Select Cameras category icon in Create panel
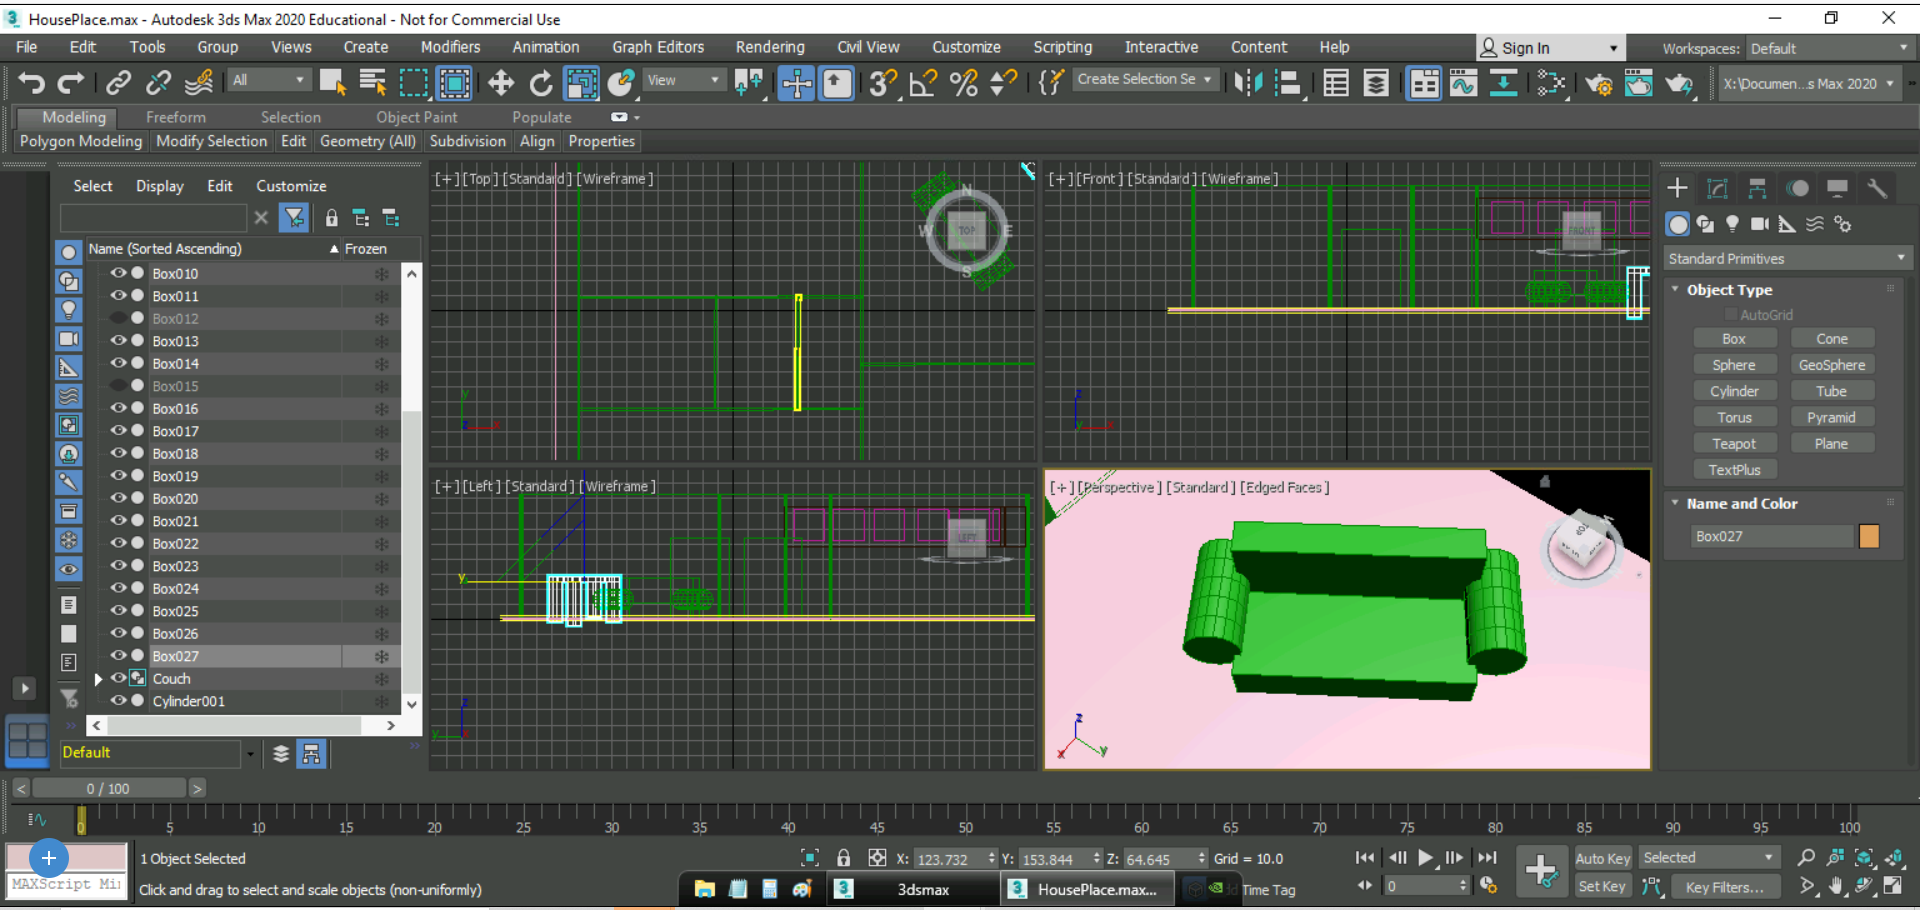This screenshot has width=1920, height=910. pyautogui.click(x=1759, y=224)
